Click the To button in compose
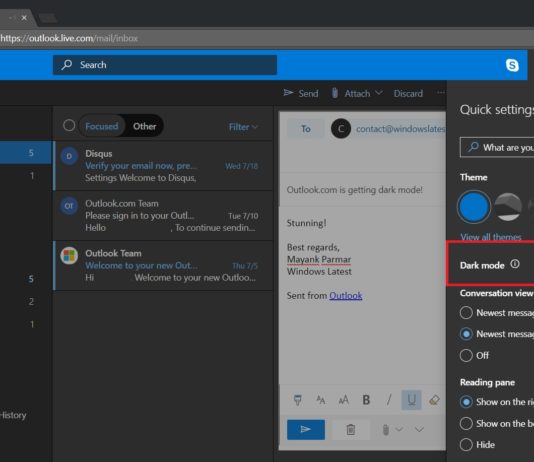 point(305,129)
